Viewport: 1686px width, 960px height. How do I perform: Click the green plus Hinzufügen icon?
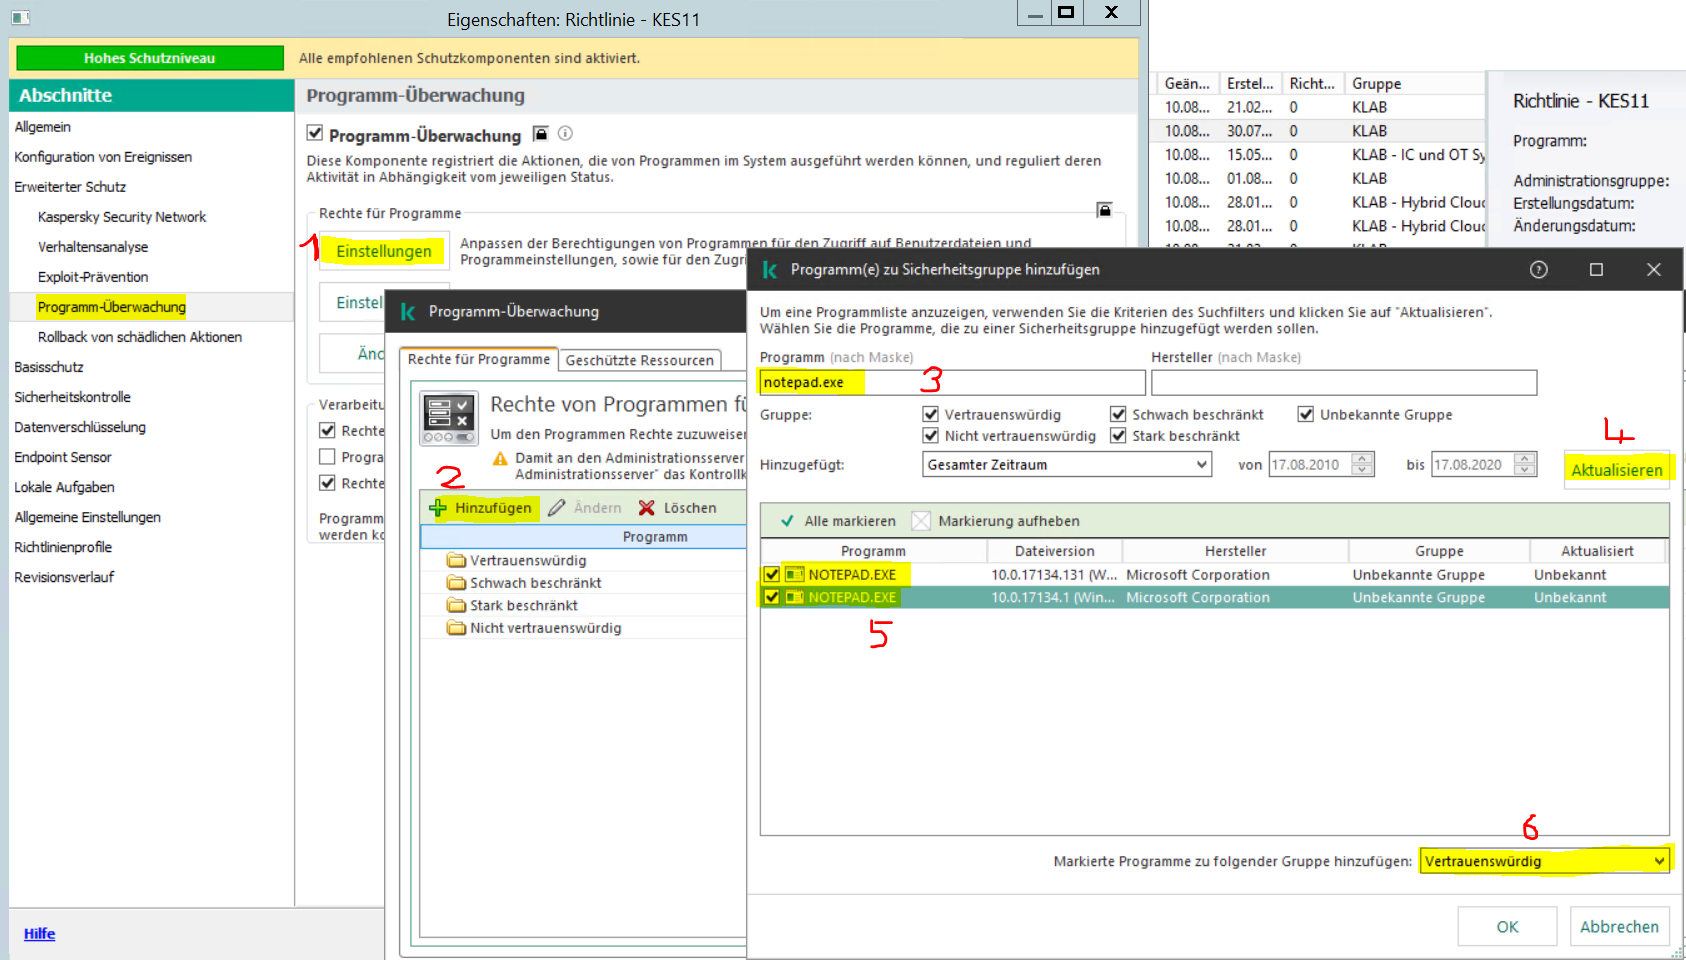click(x=438, y=508)
